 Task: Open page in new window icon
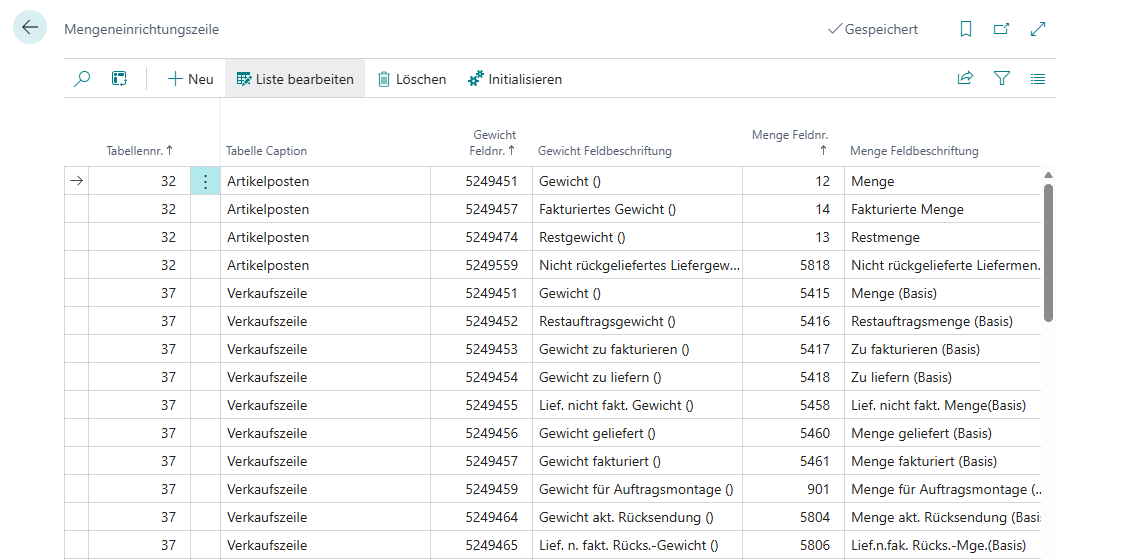1002,29
